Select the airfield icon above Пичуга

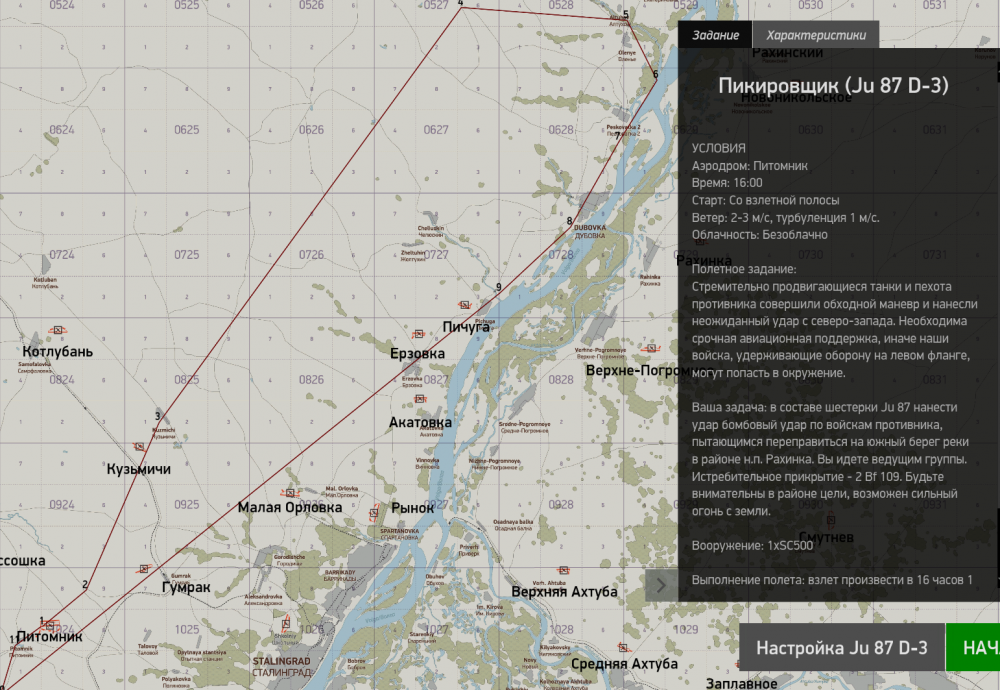pos(464,305)
